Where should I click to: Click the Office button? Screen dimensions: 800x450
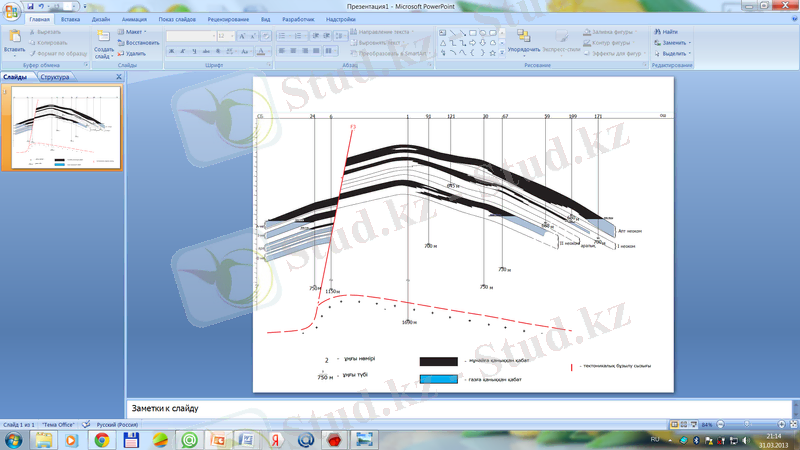(10, 9)
